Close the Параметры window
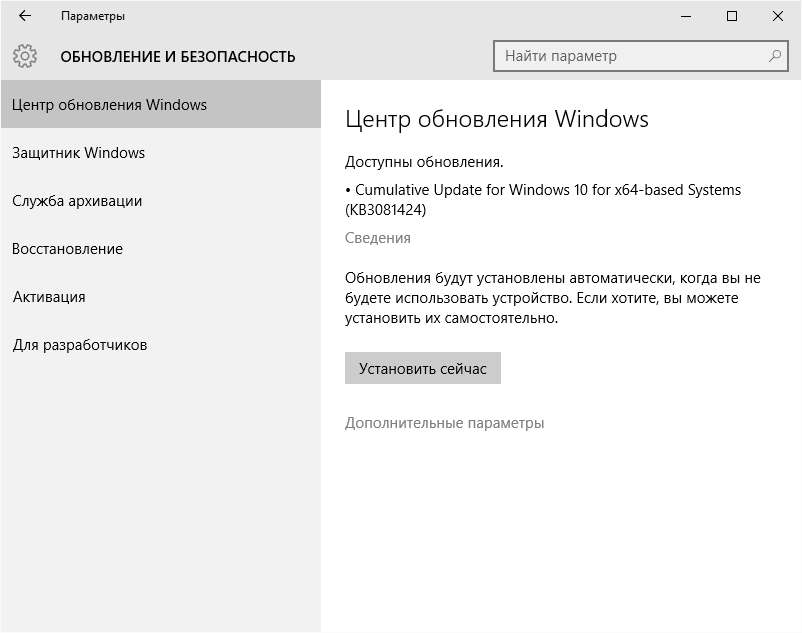This screenshot has height=633, width=802. pos(777,16)
